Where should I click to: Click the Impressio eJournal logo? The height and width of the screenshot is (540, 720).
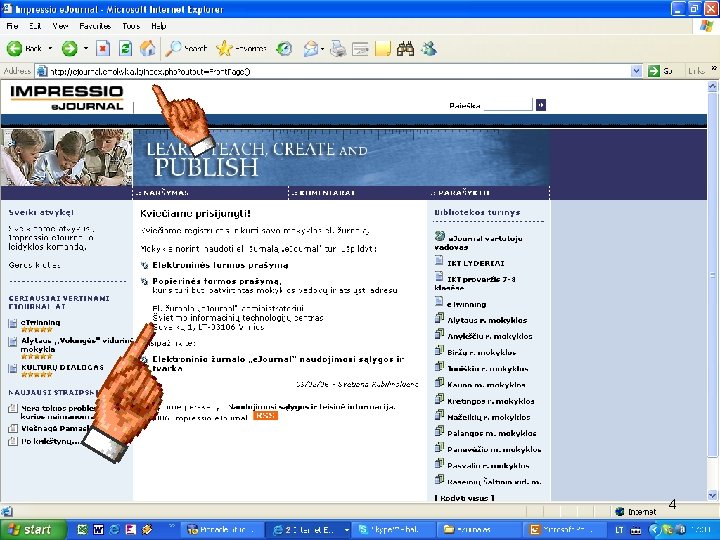pos(67,98)
